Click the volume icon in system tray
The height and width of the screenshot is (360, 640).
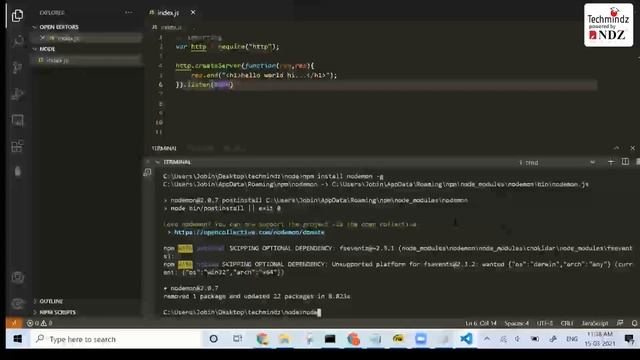pos(518,339)
